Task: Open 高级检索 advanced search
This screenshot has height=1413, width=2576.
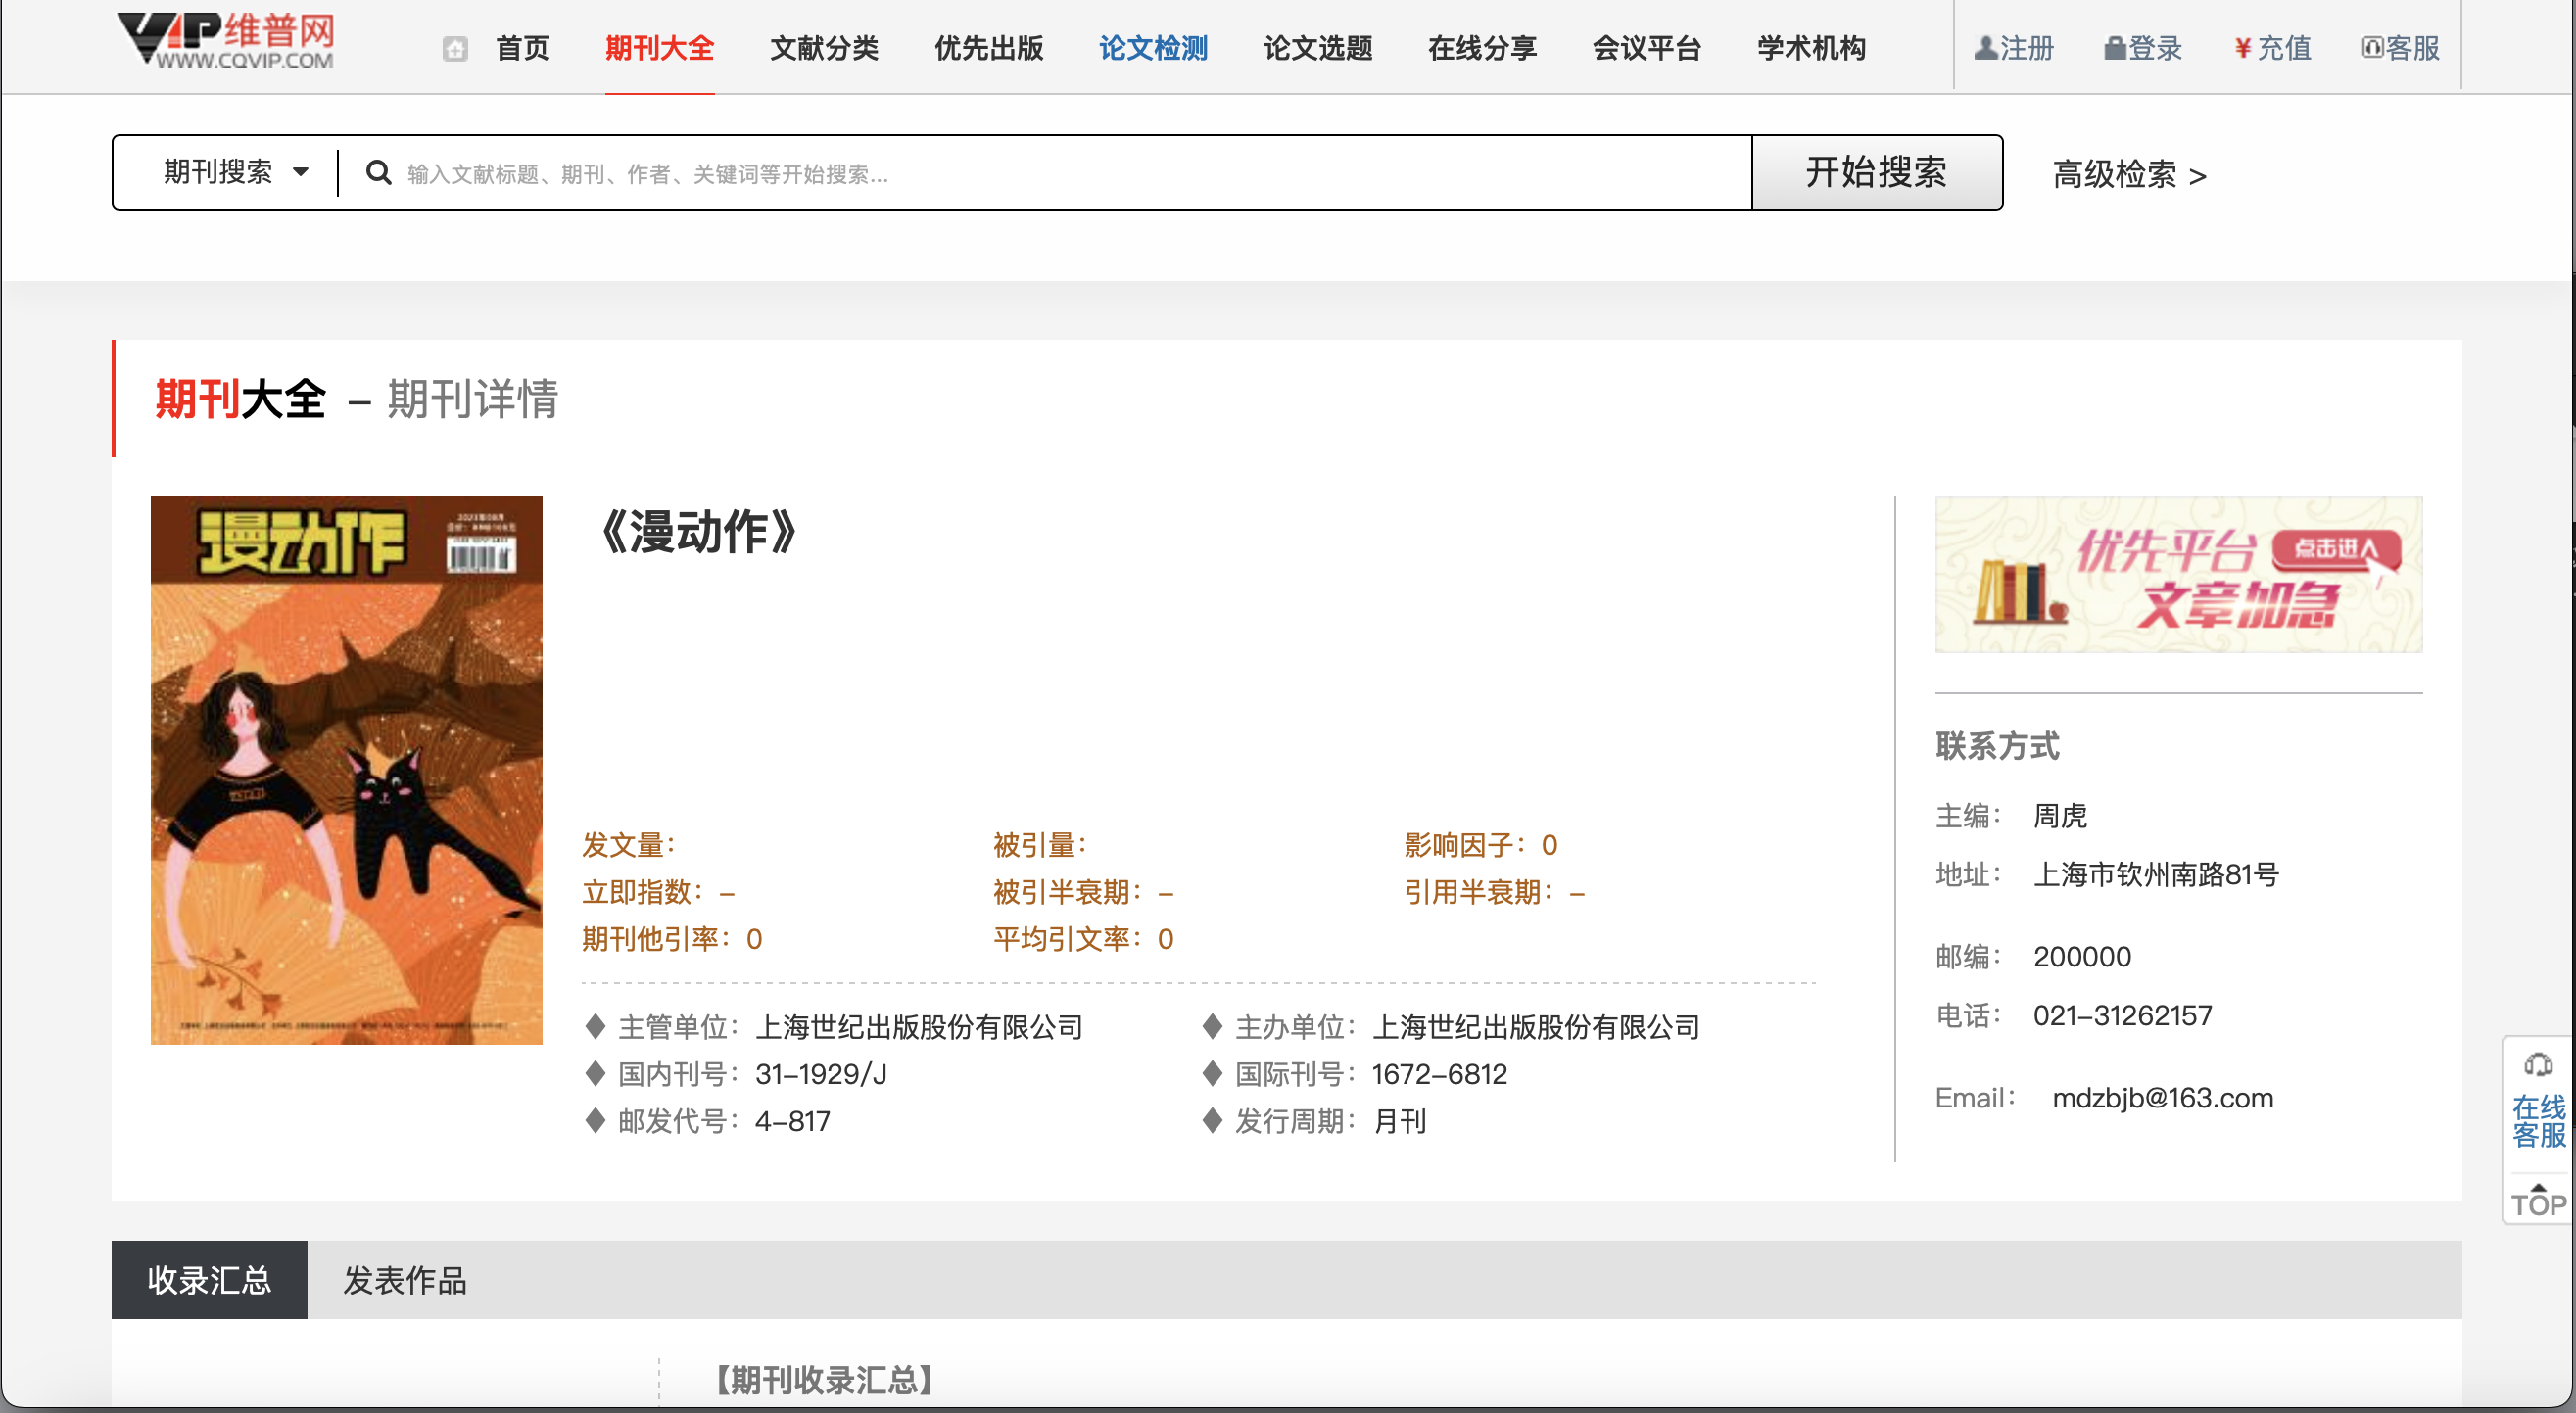Action: (2129, 175)
